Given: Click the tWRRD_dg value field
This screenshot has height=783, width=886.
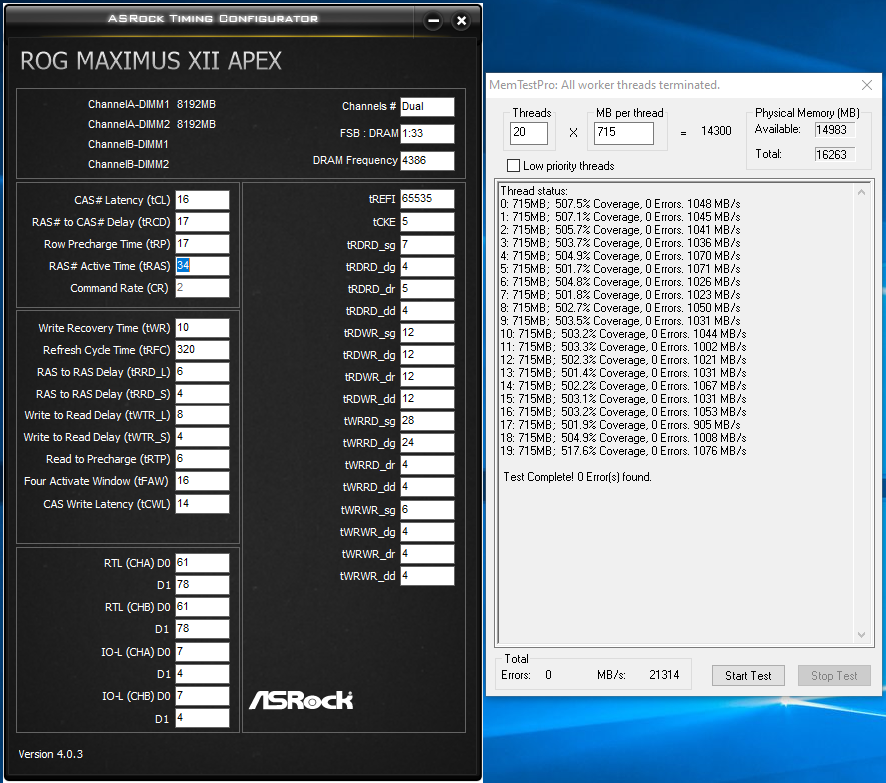Looking at the screenshot, I should point(427,443).
